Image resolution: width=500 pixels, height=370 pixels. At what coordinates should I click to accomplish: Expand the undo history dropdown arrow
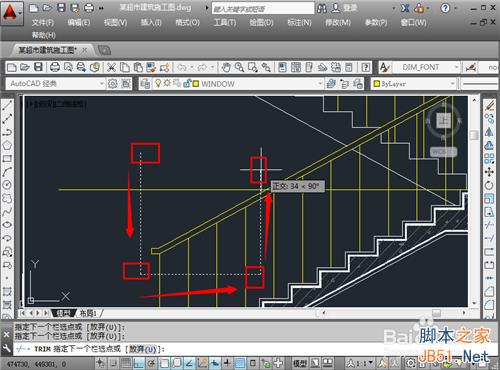[192, 67]
